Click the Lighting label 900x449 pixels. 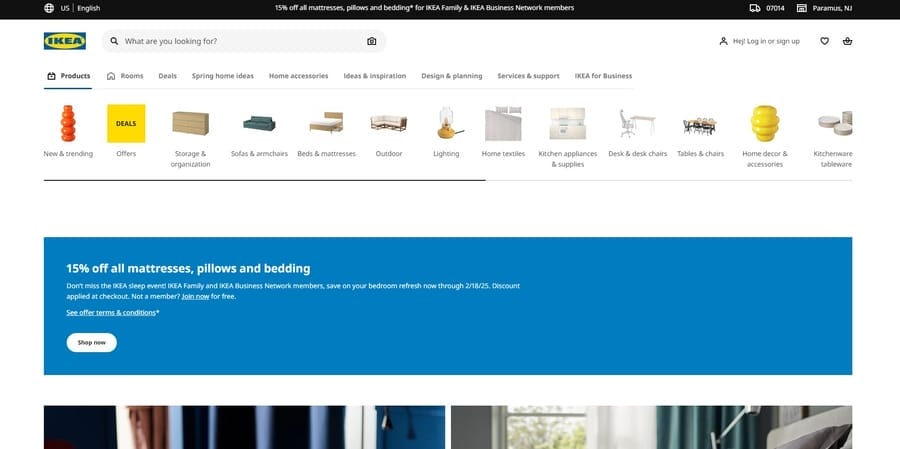point(447,154)
